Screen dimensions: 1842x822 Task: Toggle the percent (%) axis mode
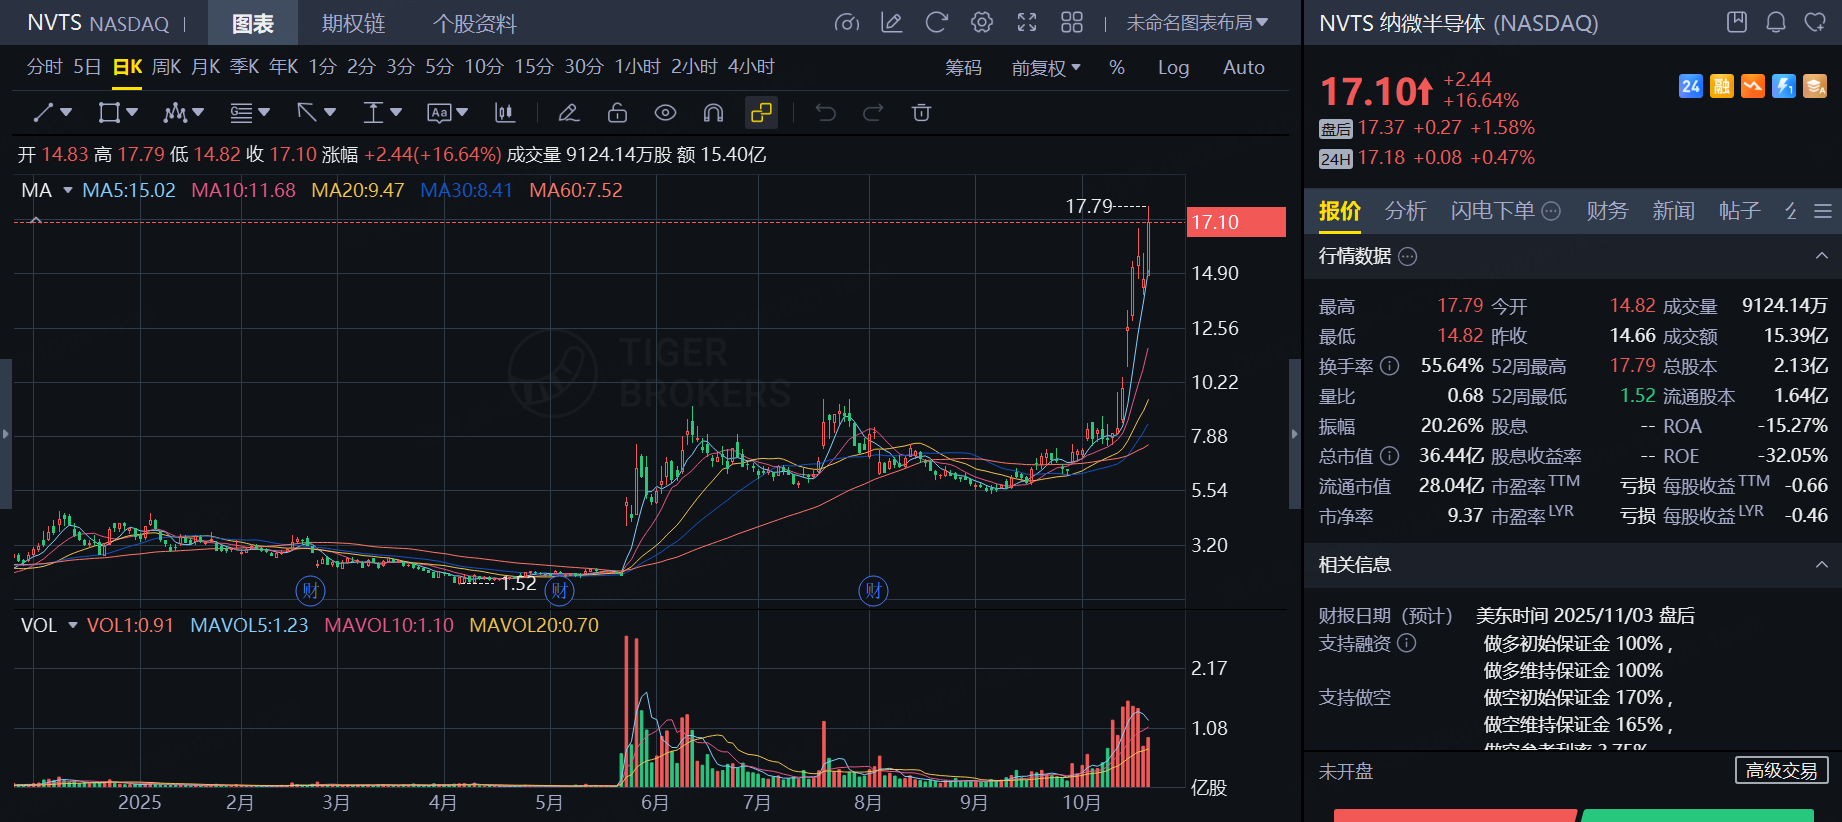1117,67
